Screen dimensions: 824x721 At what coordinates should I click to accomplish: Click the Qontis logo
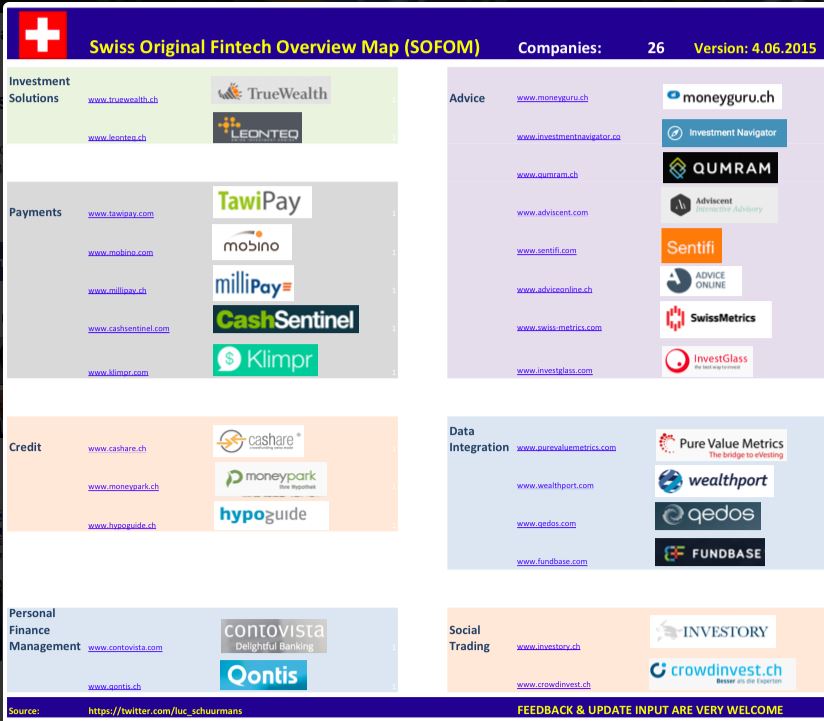[x=263, y=675]
